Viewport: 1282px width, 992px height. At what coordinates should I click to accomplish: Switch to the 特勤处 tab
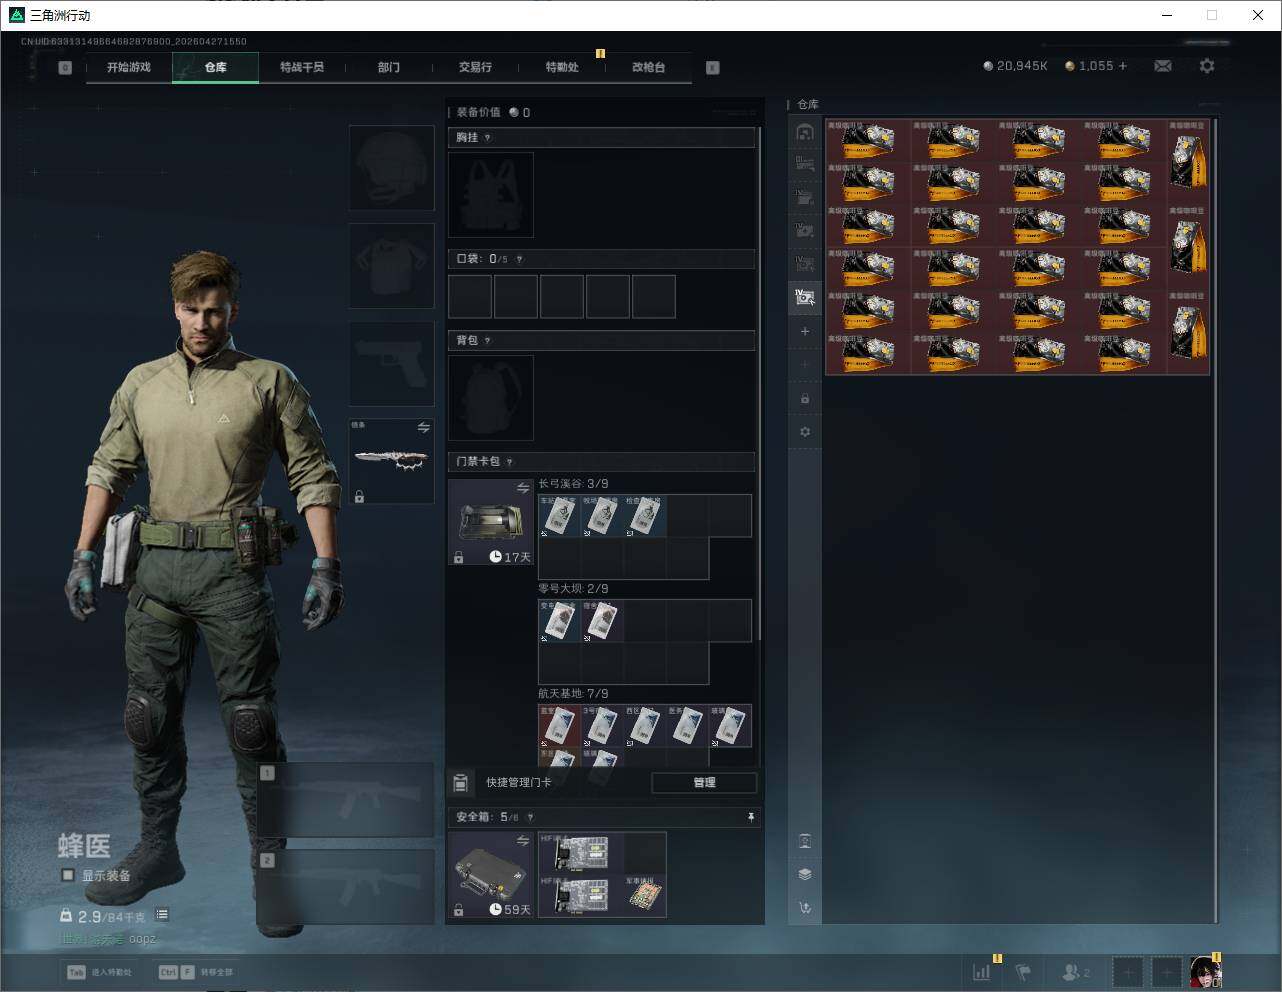562,67
